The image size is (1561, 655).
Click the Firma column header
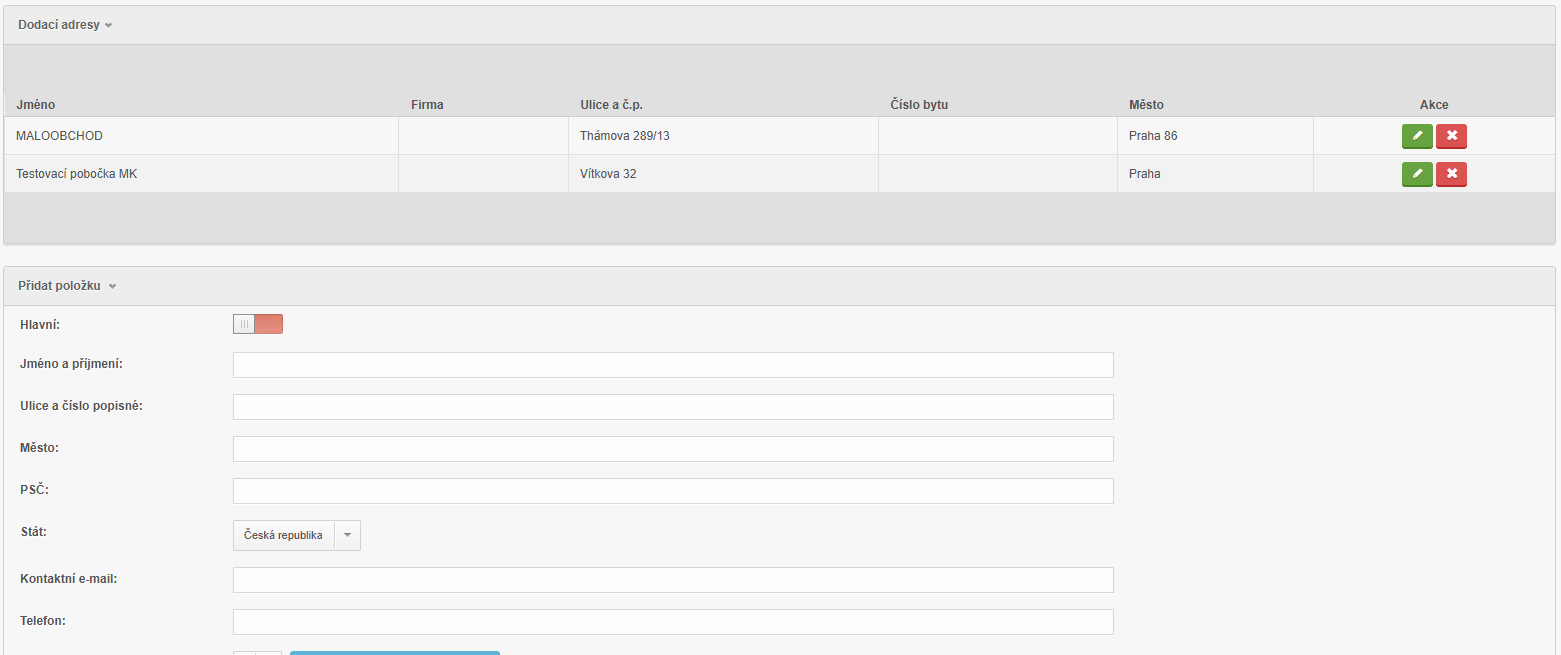427,105
